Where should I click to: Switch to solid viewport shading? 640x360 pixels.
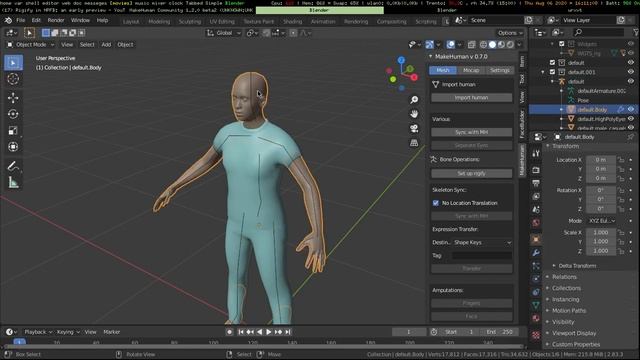(493, 44)
